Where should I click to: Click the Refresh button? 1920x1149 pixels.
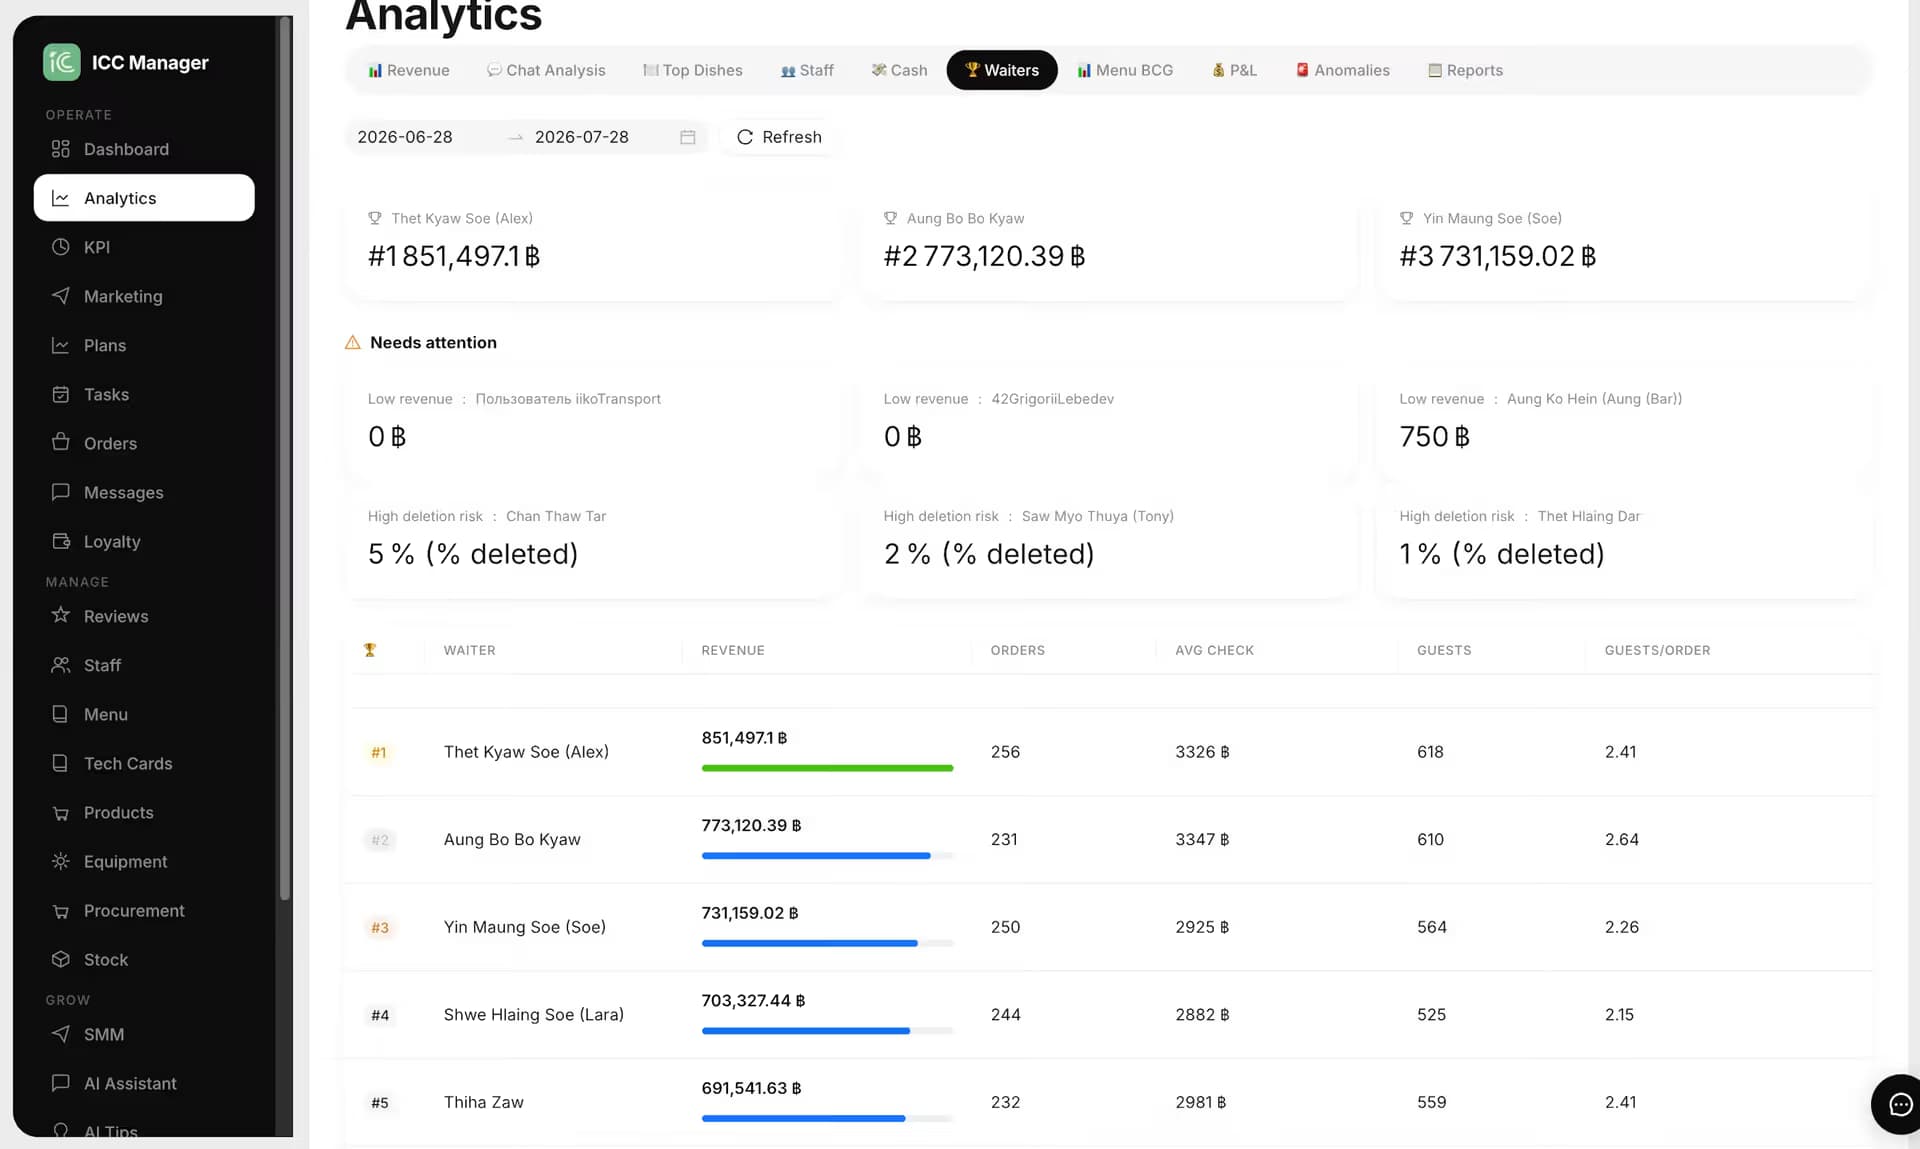tap(779, 137)
